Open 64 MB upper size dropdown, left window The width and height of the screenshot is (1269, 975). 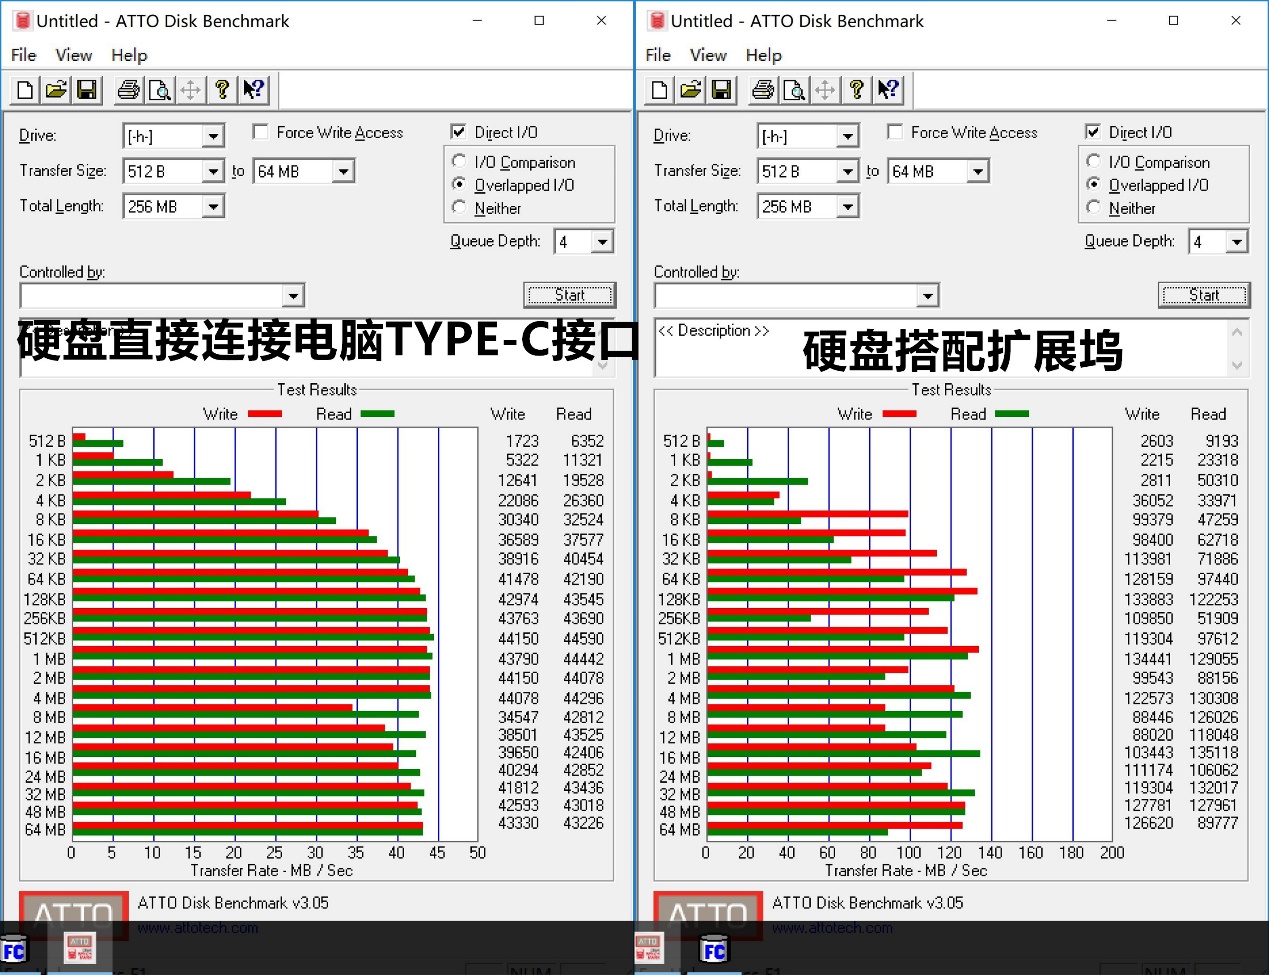[343, 172]
